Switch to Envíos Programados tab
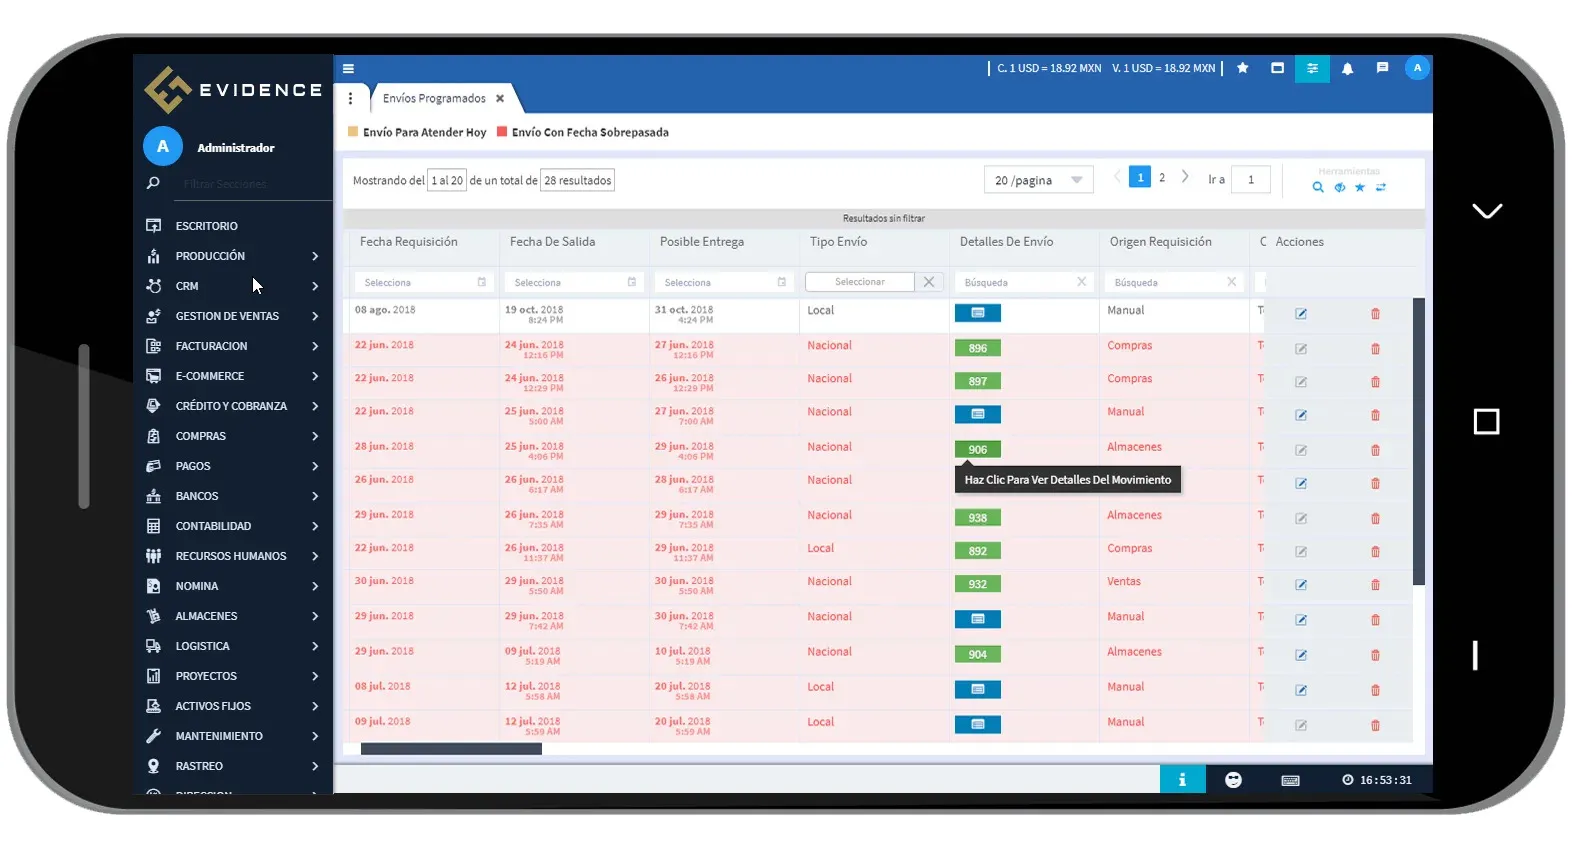Screen dimensions: 1574x848 [434, 98]
